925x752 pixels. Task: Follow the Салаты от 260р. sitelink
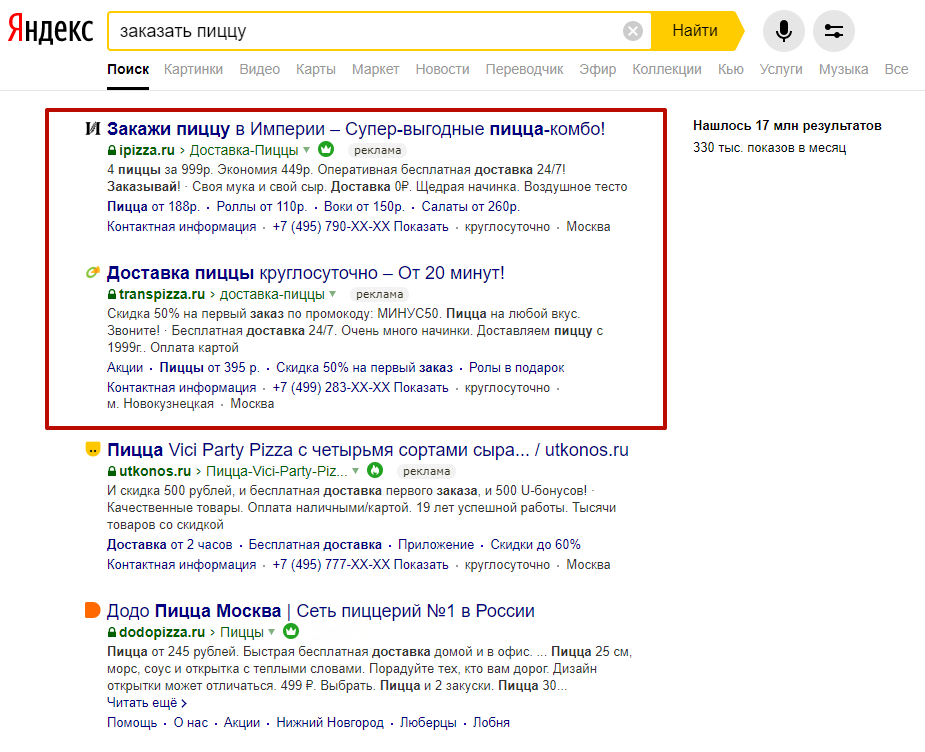471,207
